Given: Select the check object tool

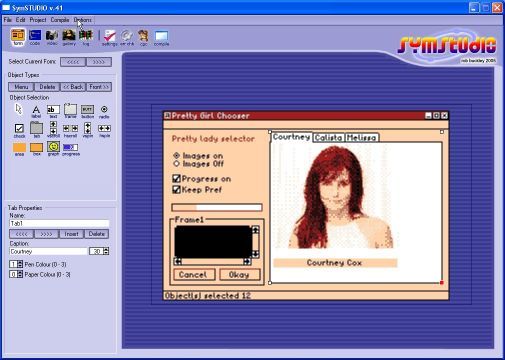Looking at the screenshot, I should 19,130.
